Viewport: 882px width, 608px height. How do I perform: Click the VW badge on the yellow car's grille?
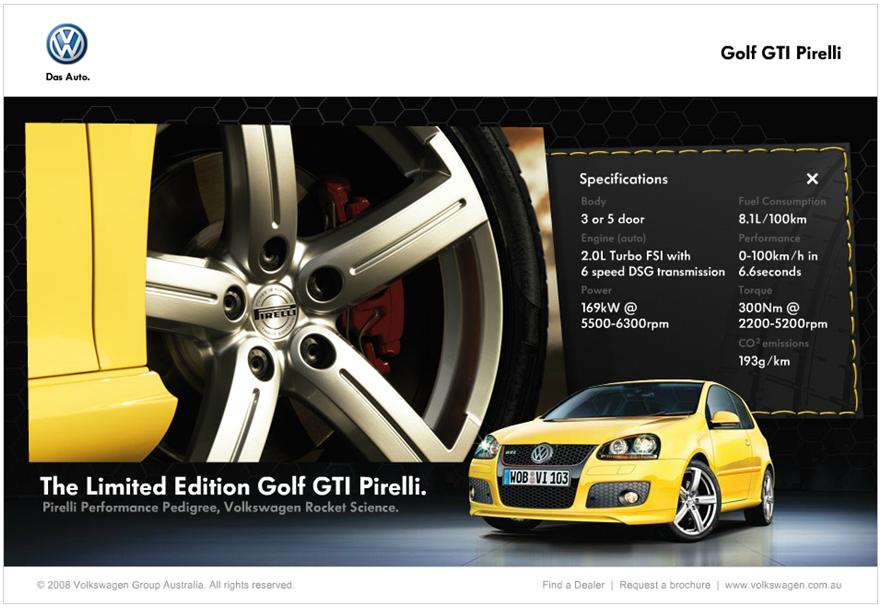coord(541,453)
